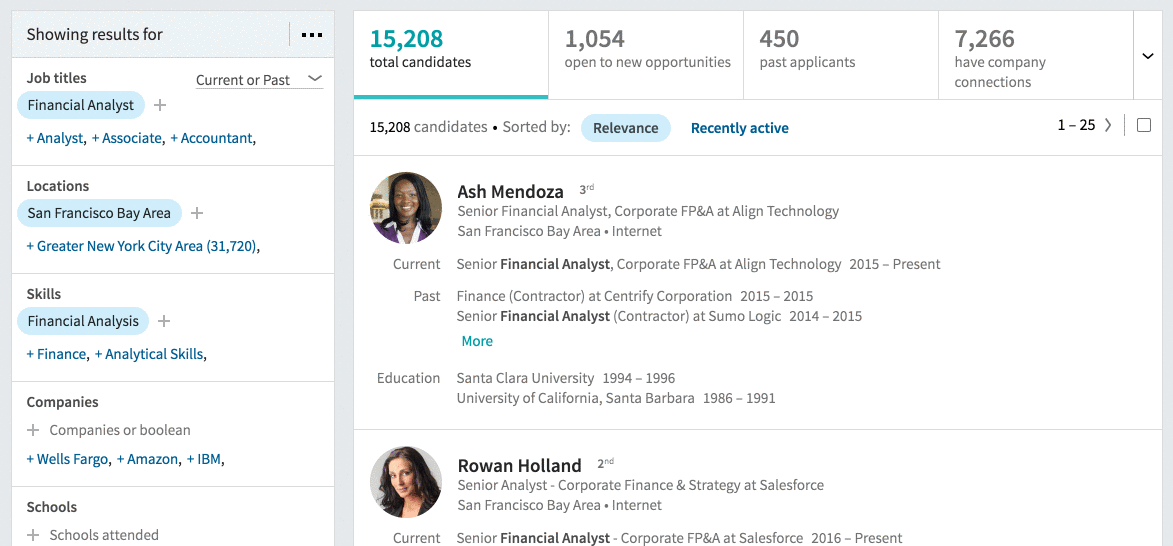This screenshot has height=546, width=1173.
Task: Expand the candidate stats chevron
Action: [1148, 56]
